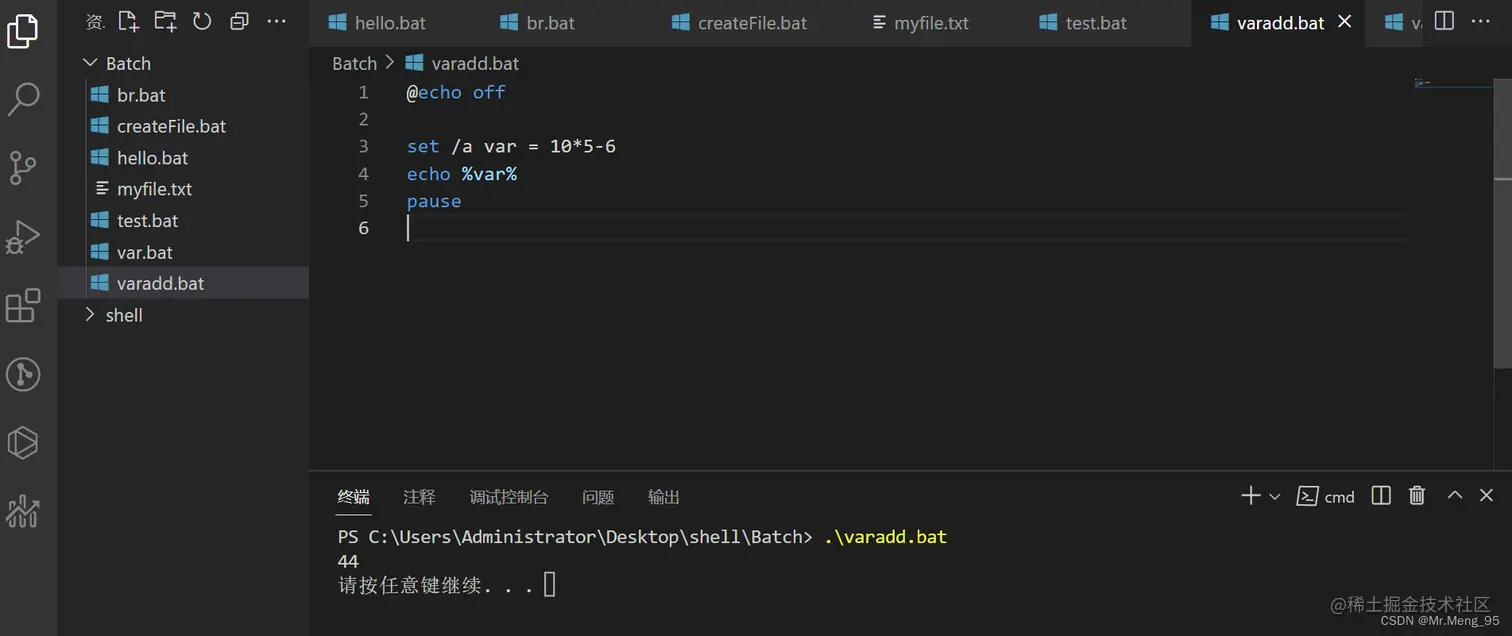Click the terminal output value 44

click(348, 561)
